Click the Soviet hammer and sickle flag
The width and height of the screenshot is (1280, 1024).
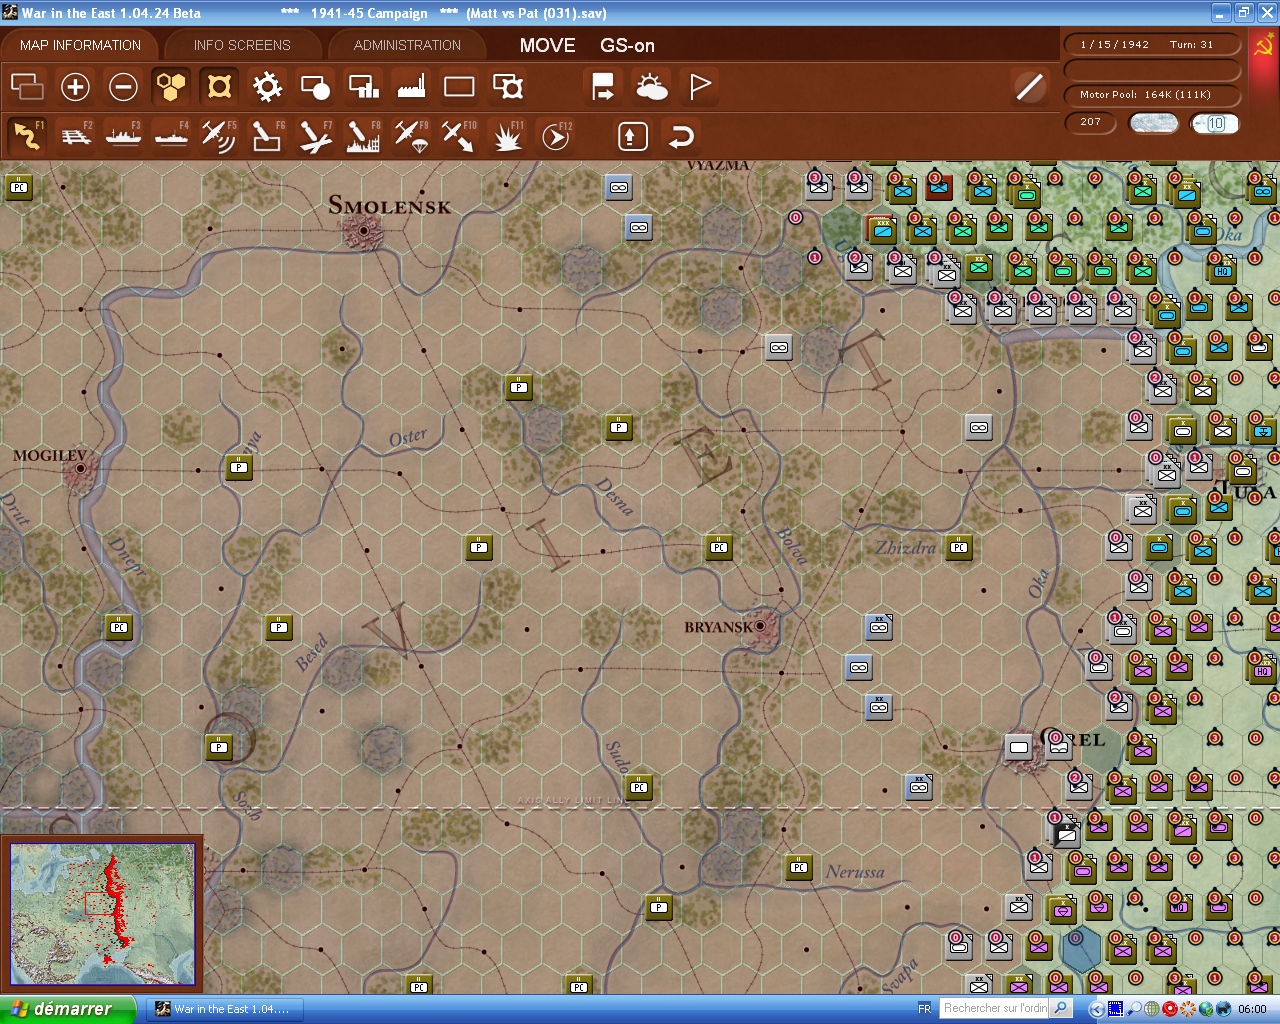click(1264, 46)
